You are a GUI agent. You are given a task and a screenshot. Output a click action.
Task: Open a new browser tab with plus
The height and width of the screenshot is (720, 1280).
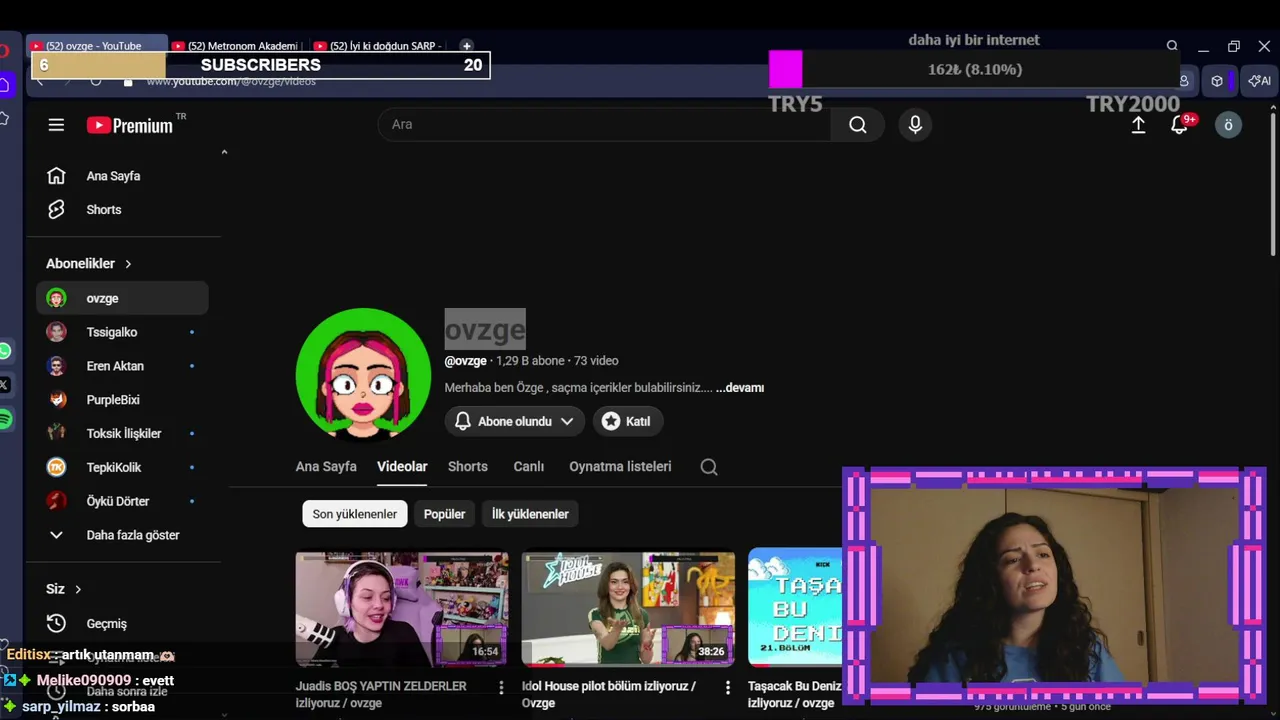(x=466, y=46)
